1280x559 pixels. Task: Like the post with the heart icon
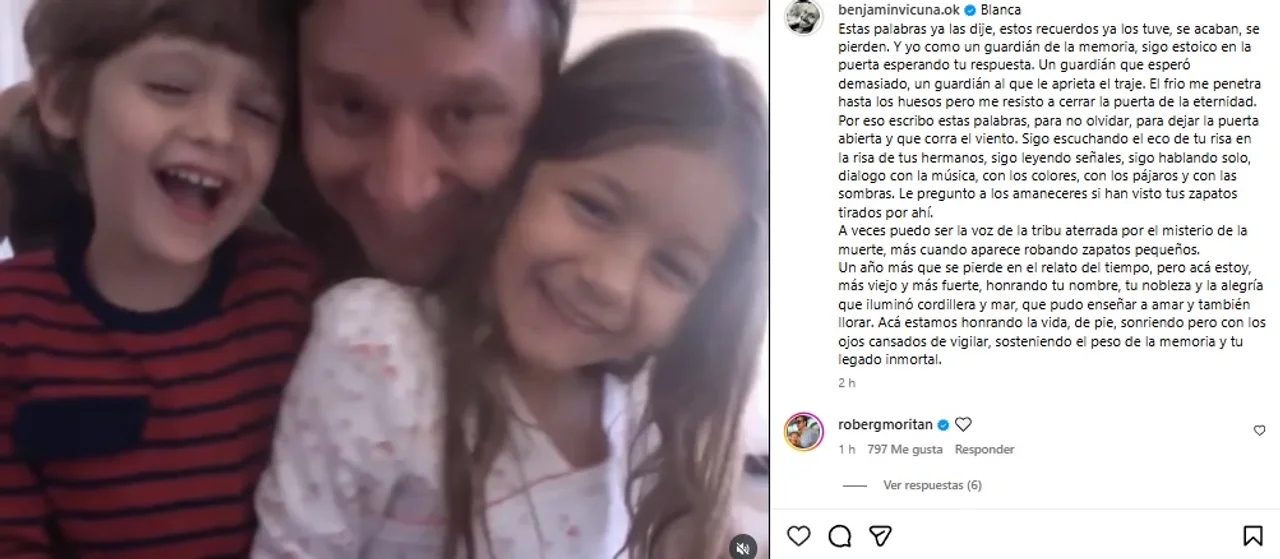pos(798,536)
